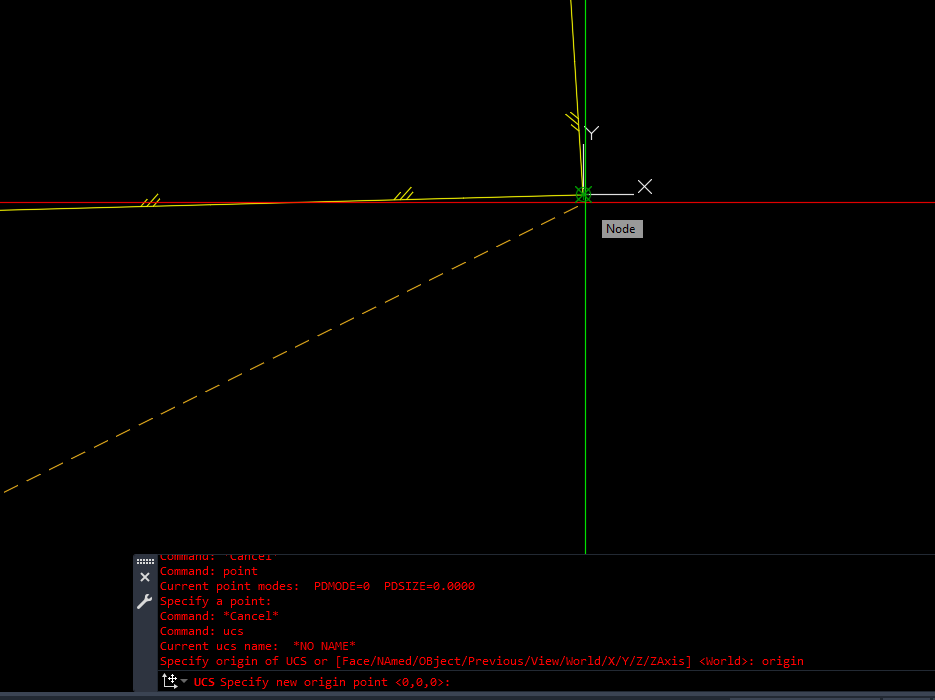Viewport: 935px width, 700px height.
Task: Click 'Specify origin of UCS' history line
Action: 482,661
